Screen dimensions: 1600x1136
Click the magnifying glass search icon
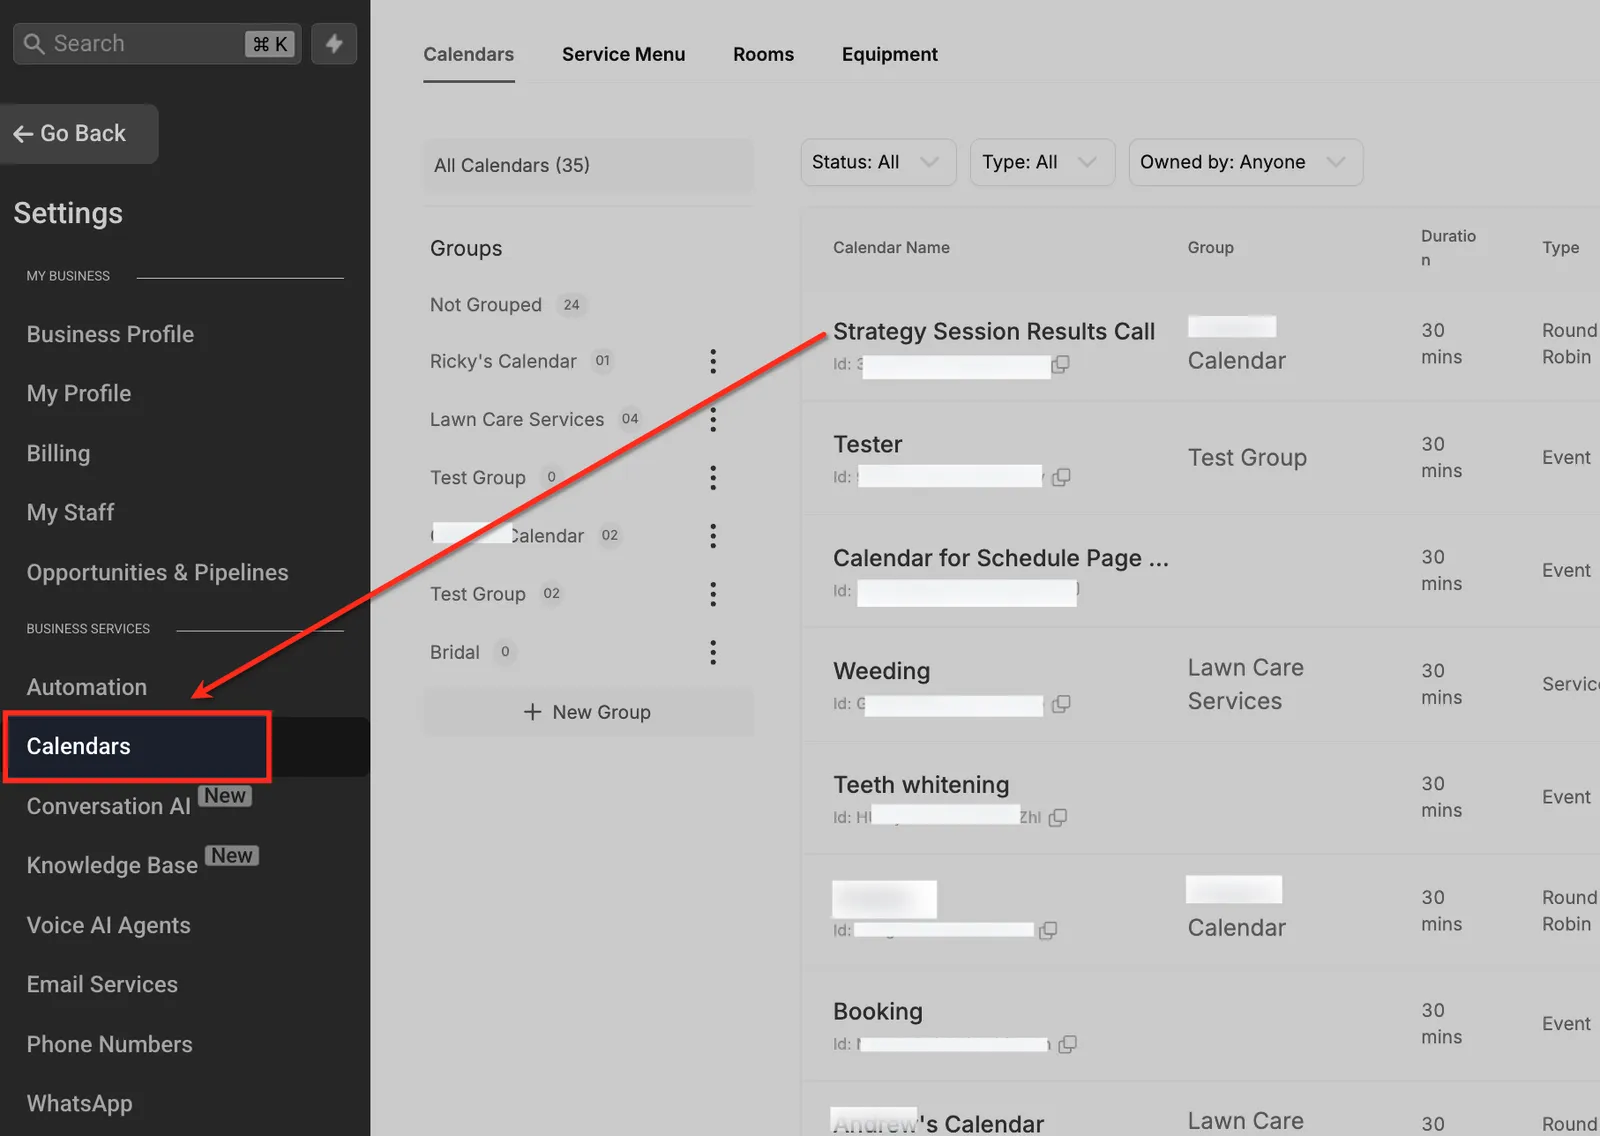coord(34,44)
